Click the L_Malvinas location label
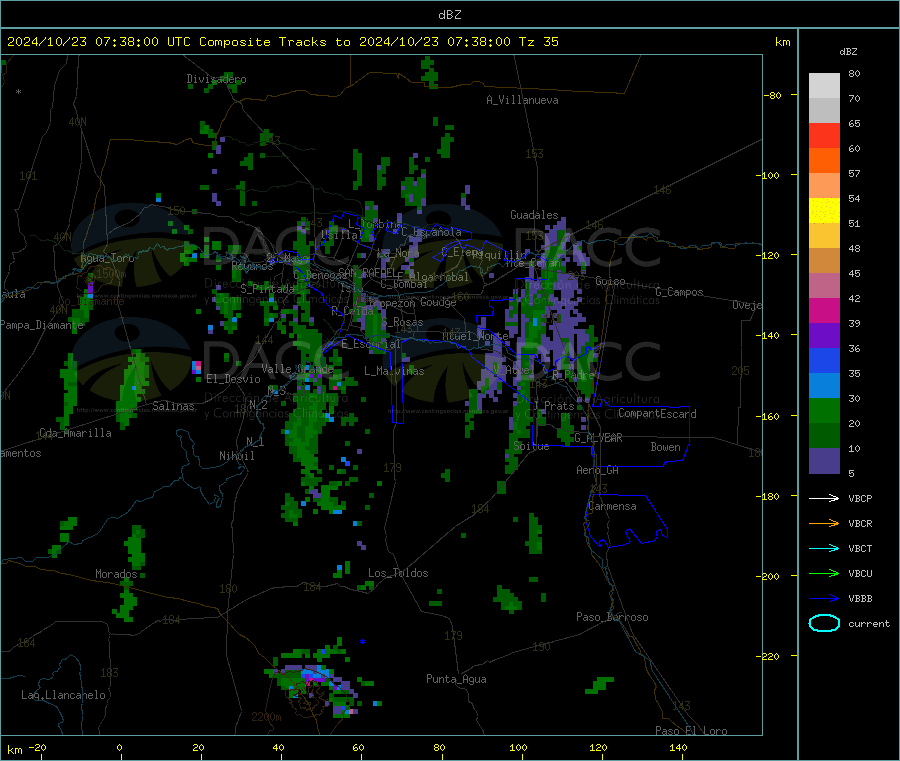 394,371
